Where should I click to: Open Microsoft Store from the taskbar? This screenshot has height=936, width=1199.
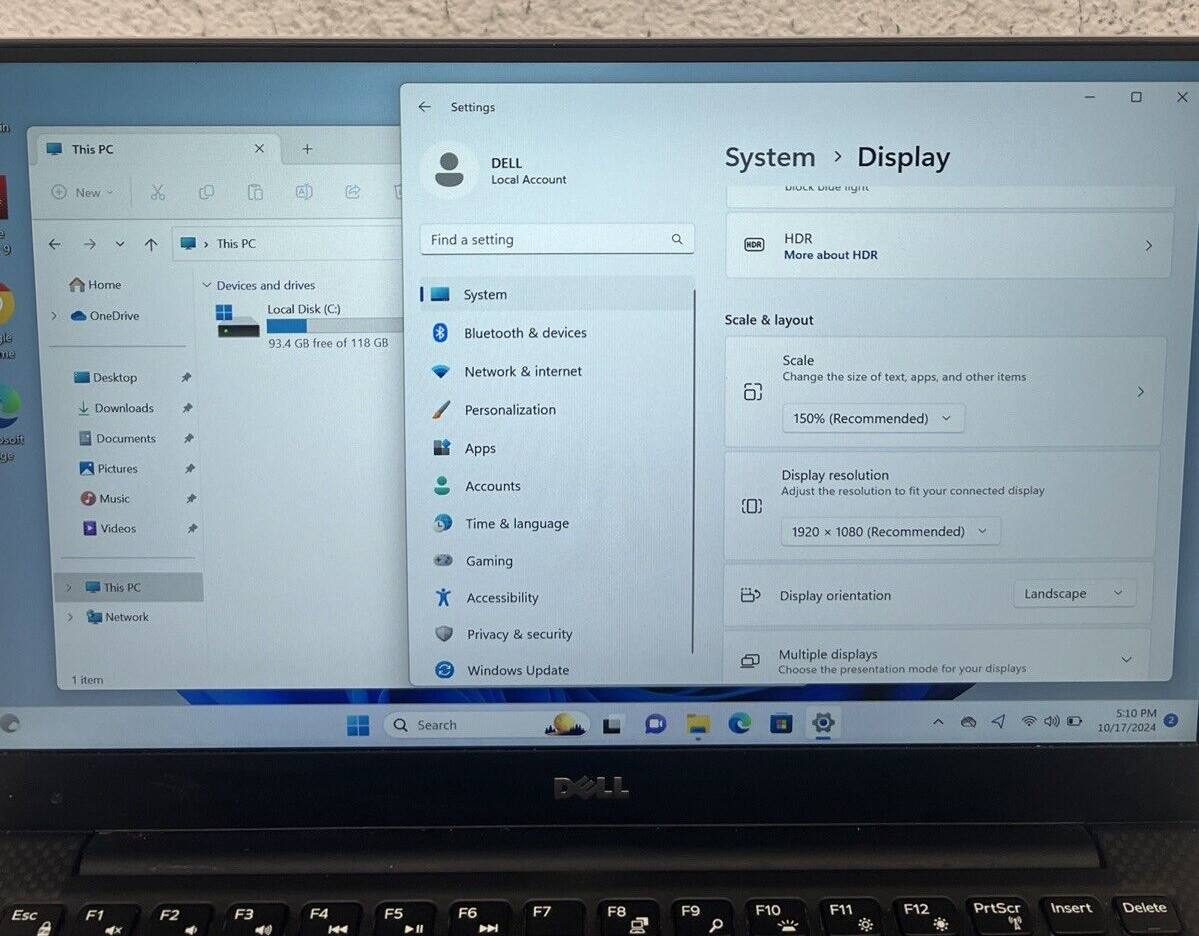point(781,723)
